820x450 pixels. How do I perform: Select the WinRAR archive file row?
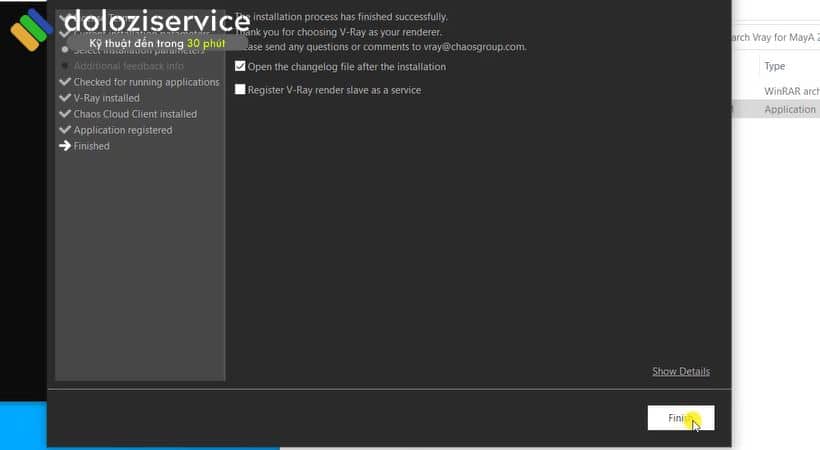coord(789,91)
